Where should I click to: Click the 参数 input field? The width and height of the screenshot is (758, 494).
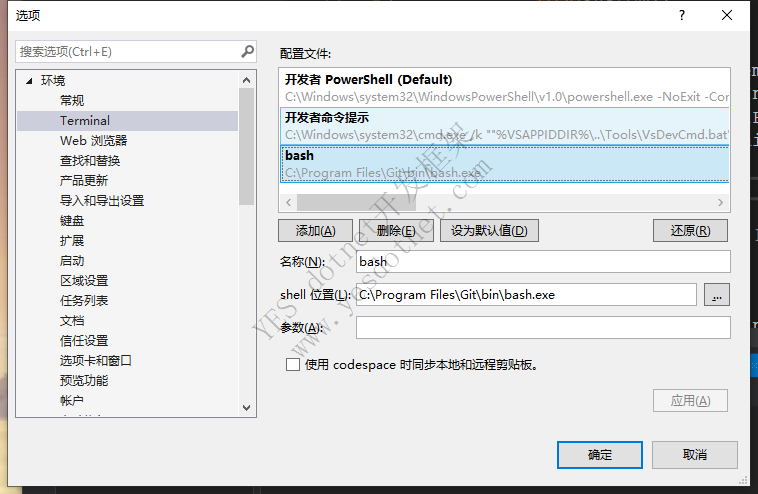543,328
